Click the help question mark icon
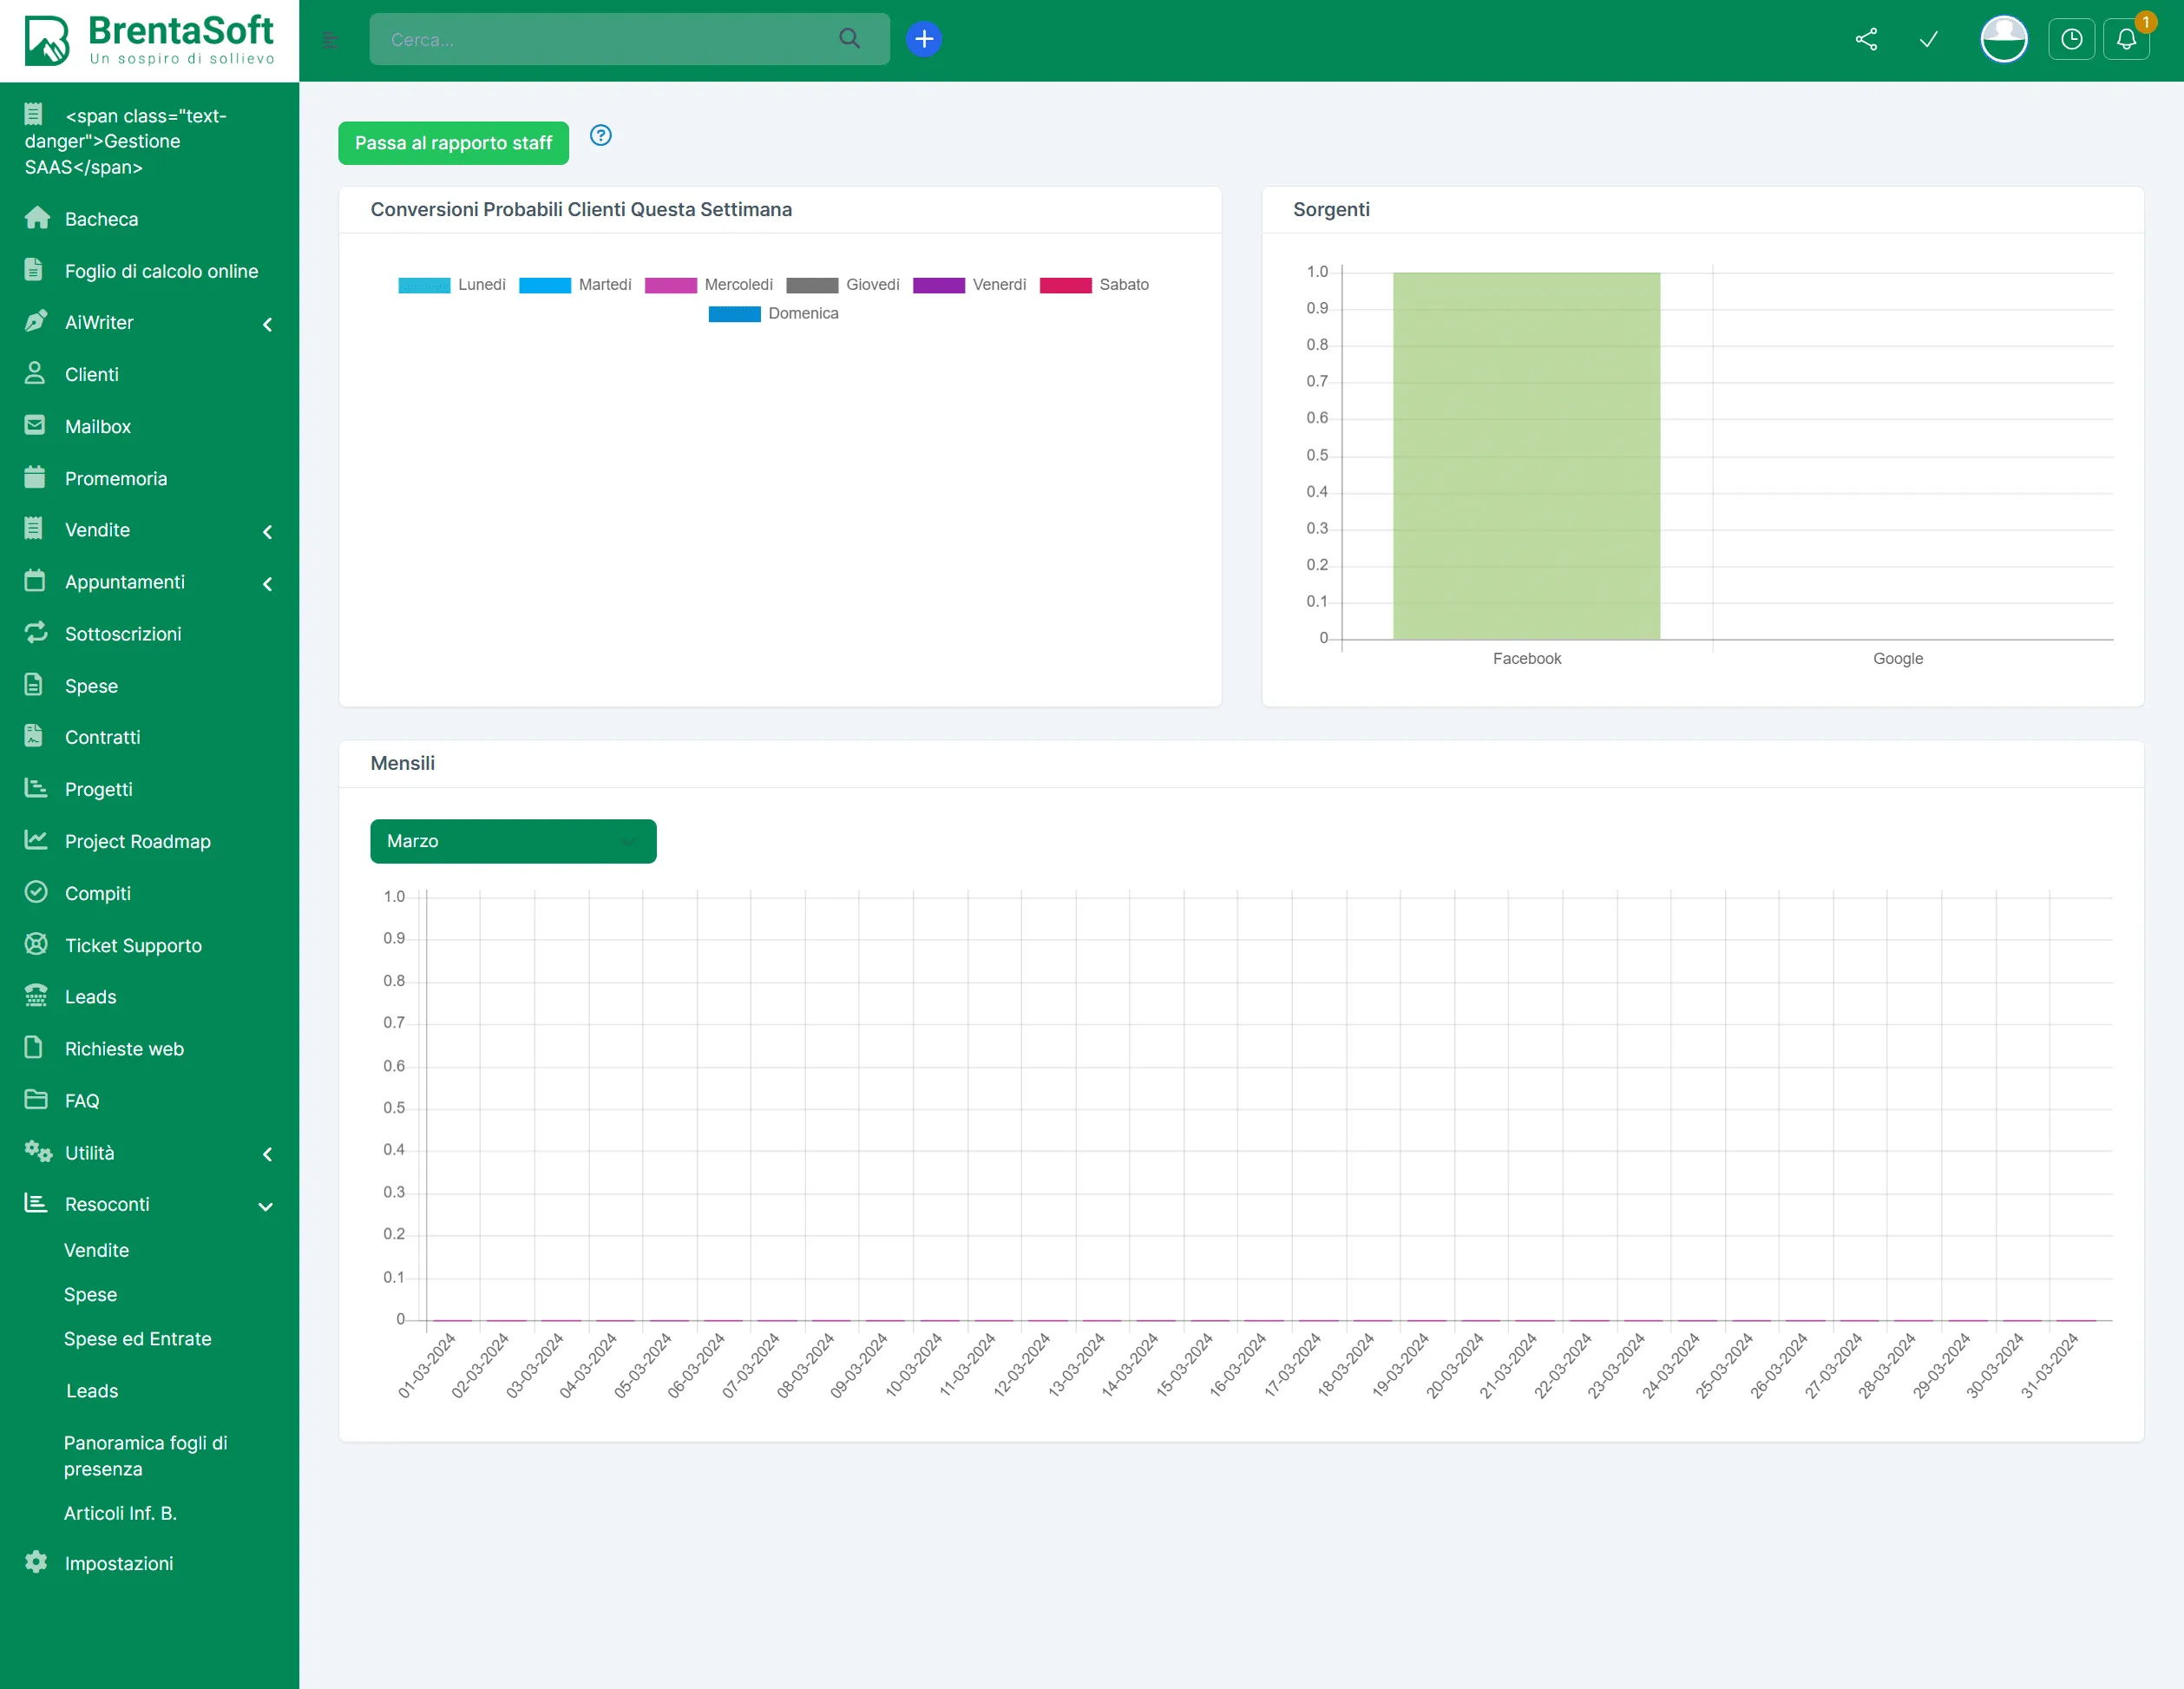The image size is (2184, 1689). tap(600, 135)
